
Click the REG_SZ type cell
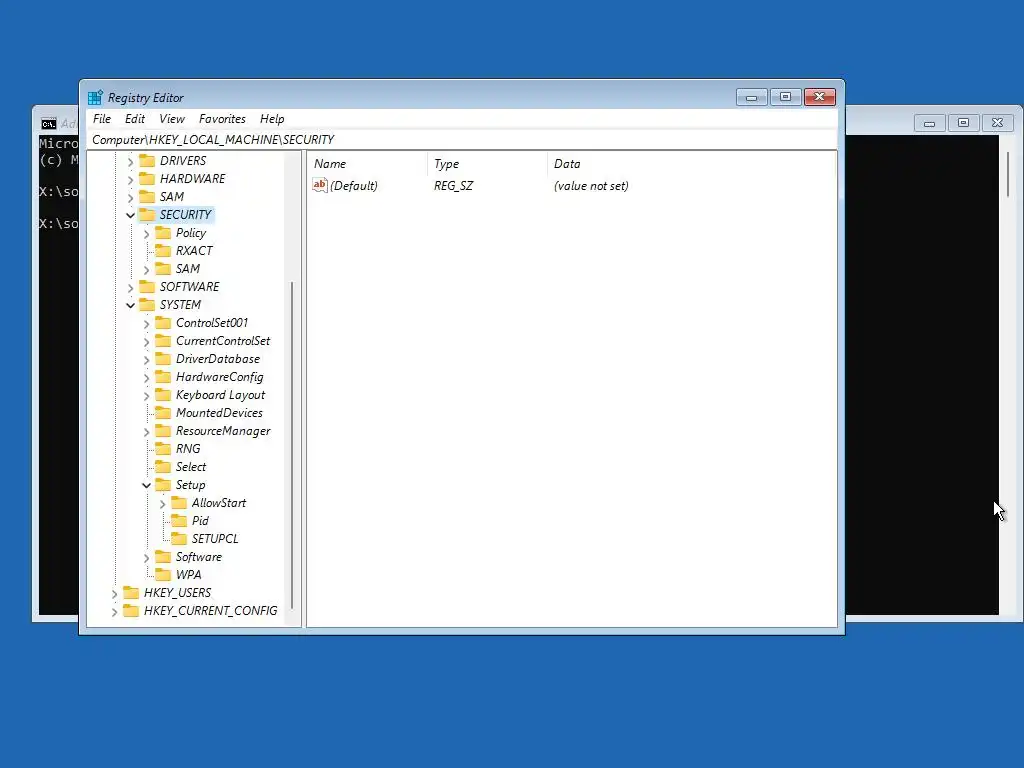coord(453,185)
